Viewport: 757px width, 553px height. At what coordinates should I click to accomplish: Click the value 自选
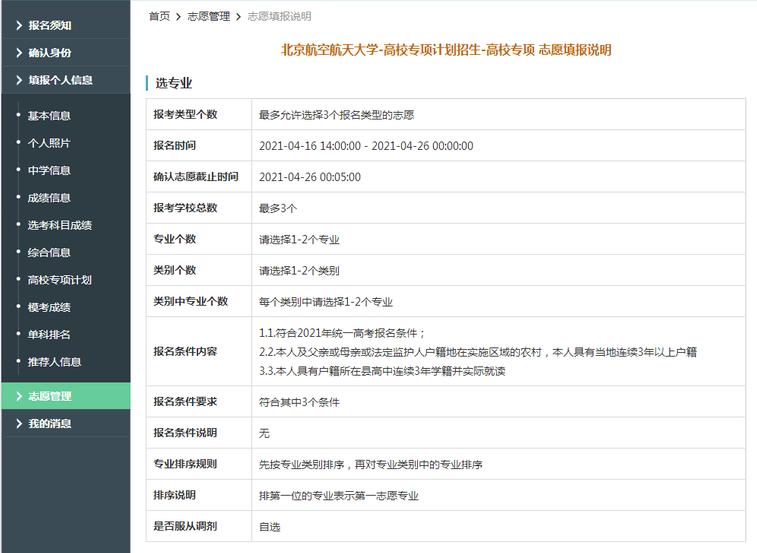(269, 526)
